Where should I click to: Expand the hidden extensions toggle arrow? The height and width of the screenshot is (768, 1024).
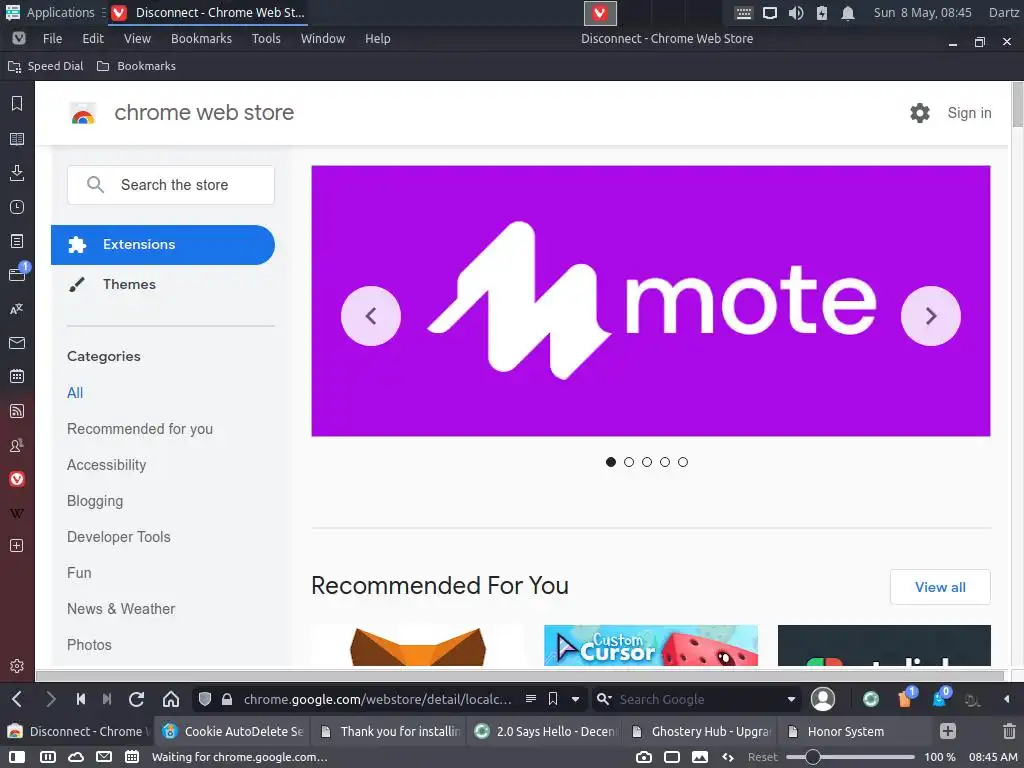click(x=1006, y=699)
